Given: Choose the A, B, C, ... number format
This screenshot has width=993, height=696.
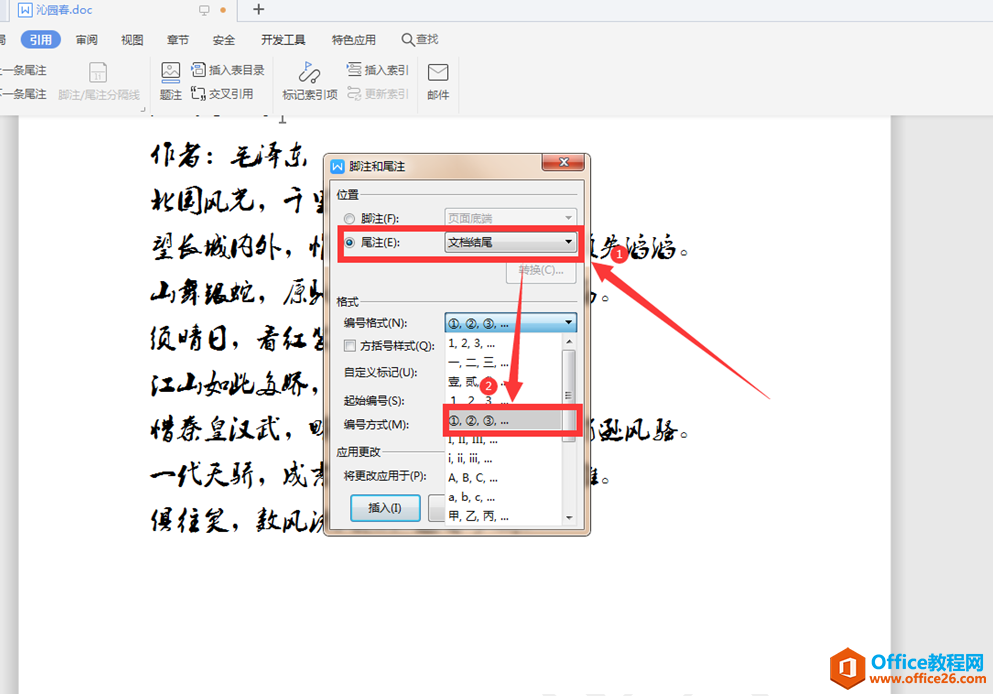Looking at the screenshot, I should pos(503,478).
